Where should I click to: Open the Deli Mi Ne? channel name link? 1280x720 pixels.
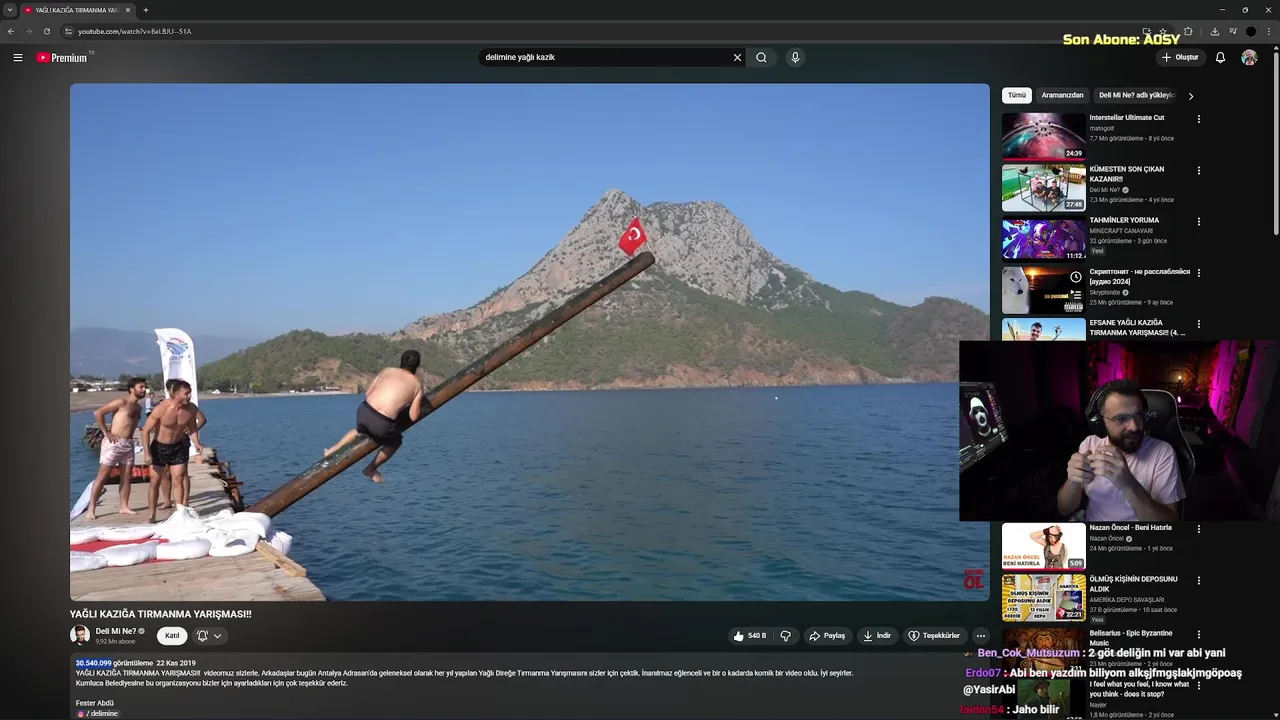(x=116, y=631)
